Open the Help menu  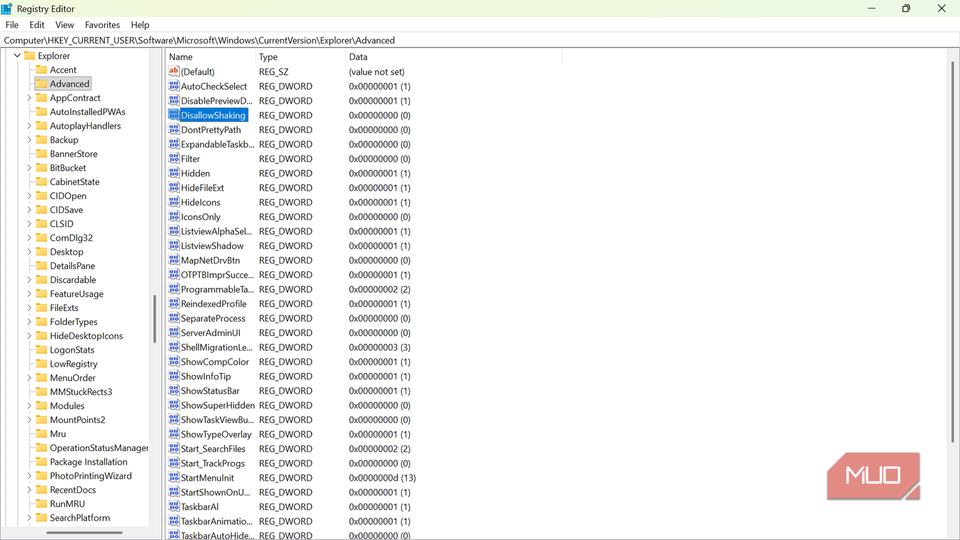tap(140, 25)
